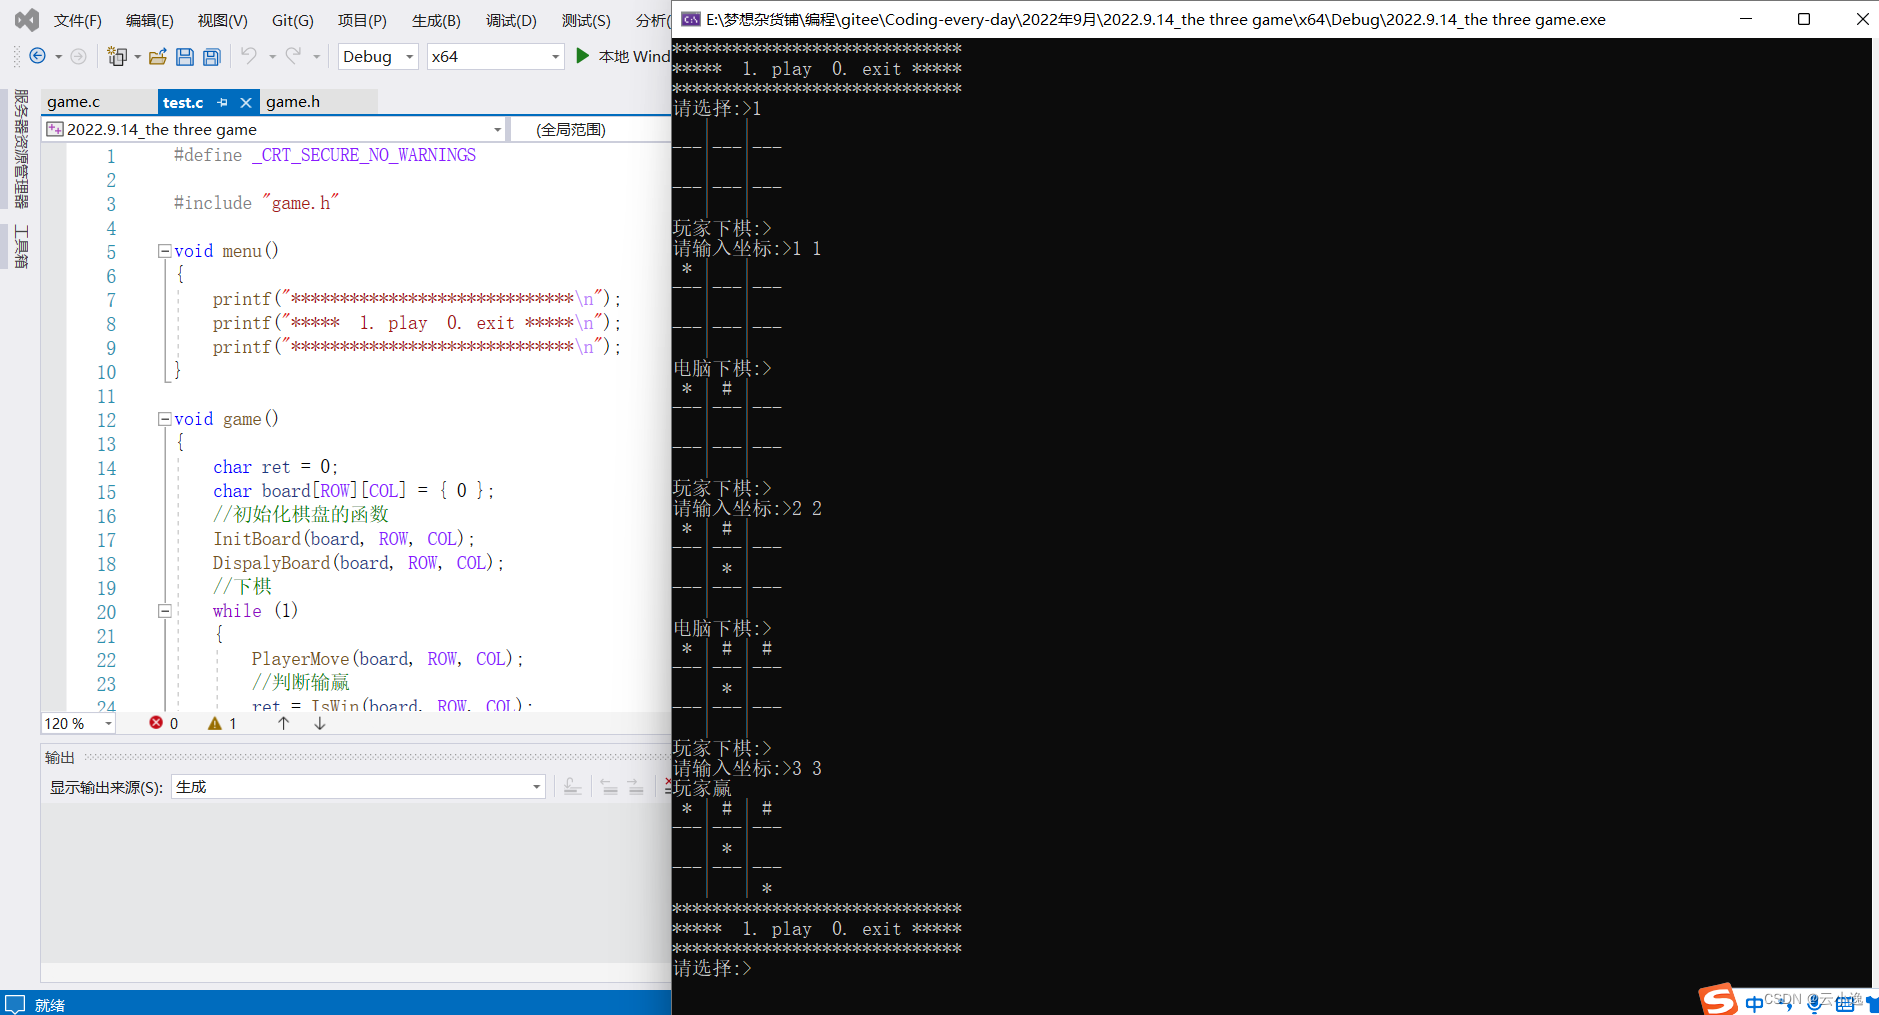Viewport: 1879px width, 1015px height.
Task: Open the 调试(D) menu
Action: 511,20
